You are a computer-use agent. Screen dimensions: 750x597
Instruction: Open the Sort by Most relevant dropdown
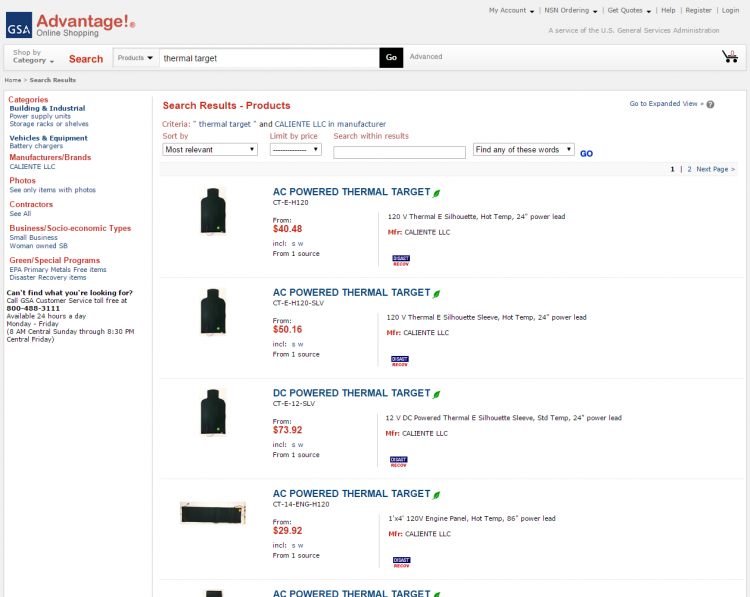point(210,150)
